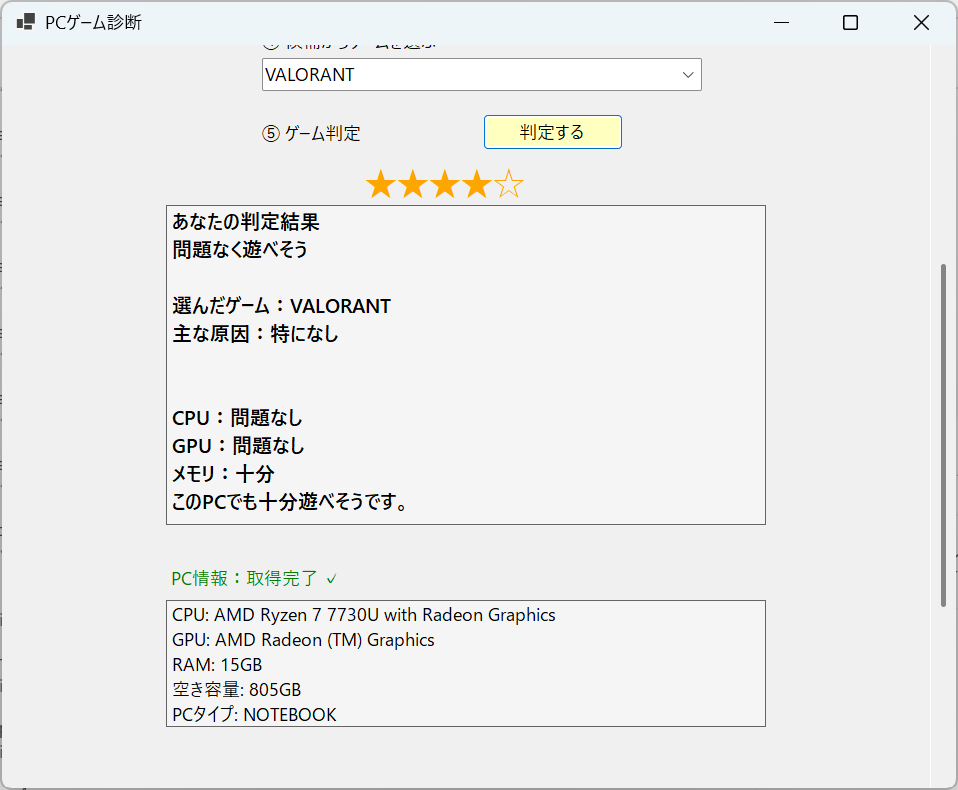Screen dimensions: 958x790
Task: Click the ⑤ ゲーム判定 label
Action: point(311,133)
